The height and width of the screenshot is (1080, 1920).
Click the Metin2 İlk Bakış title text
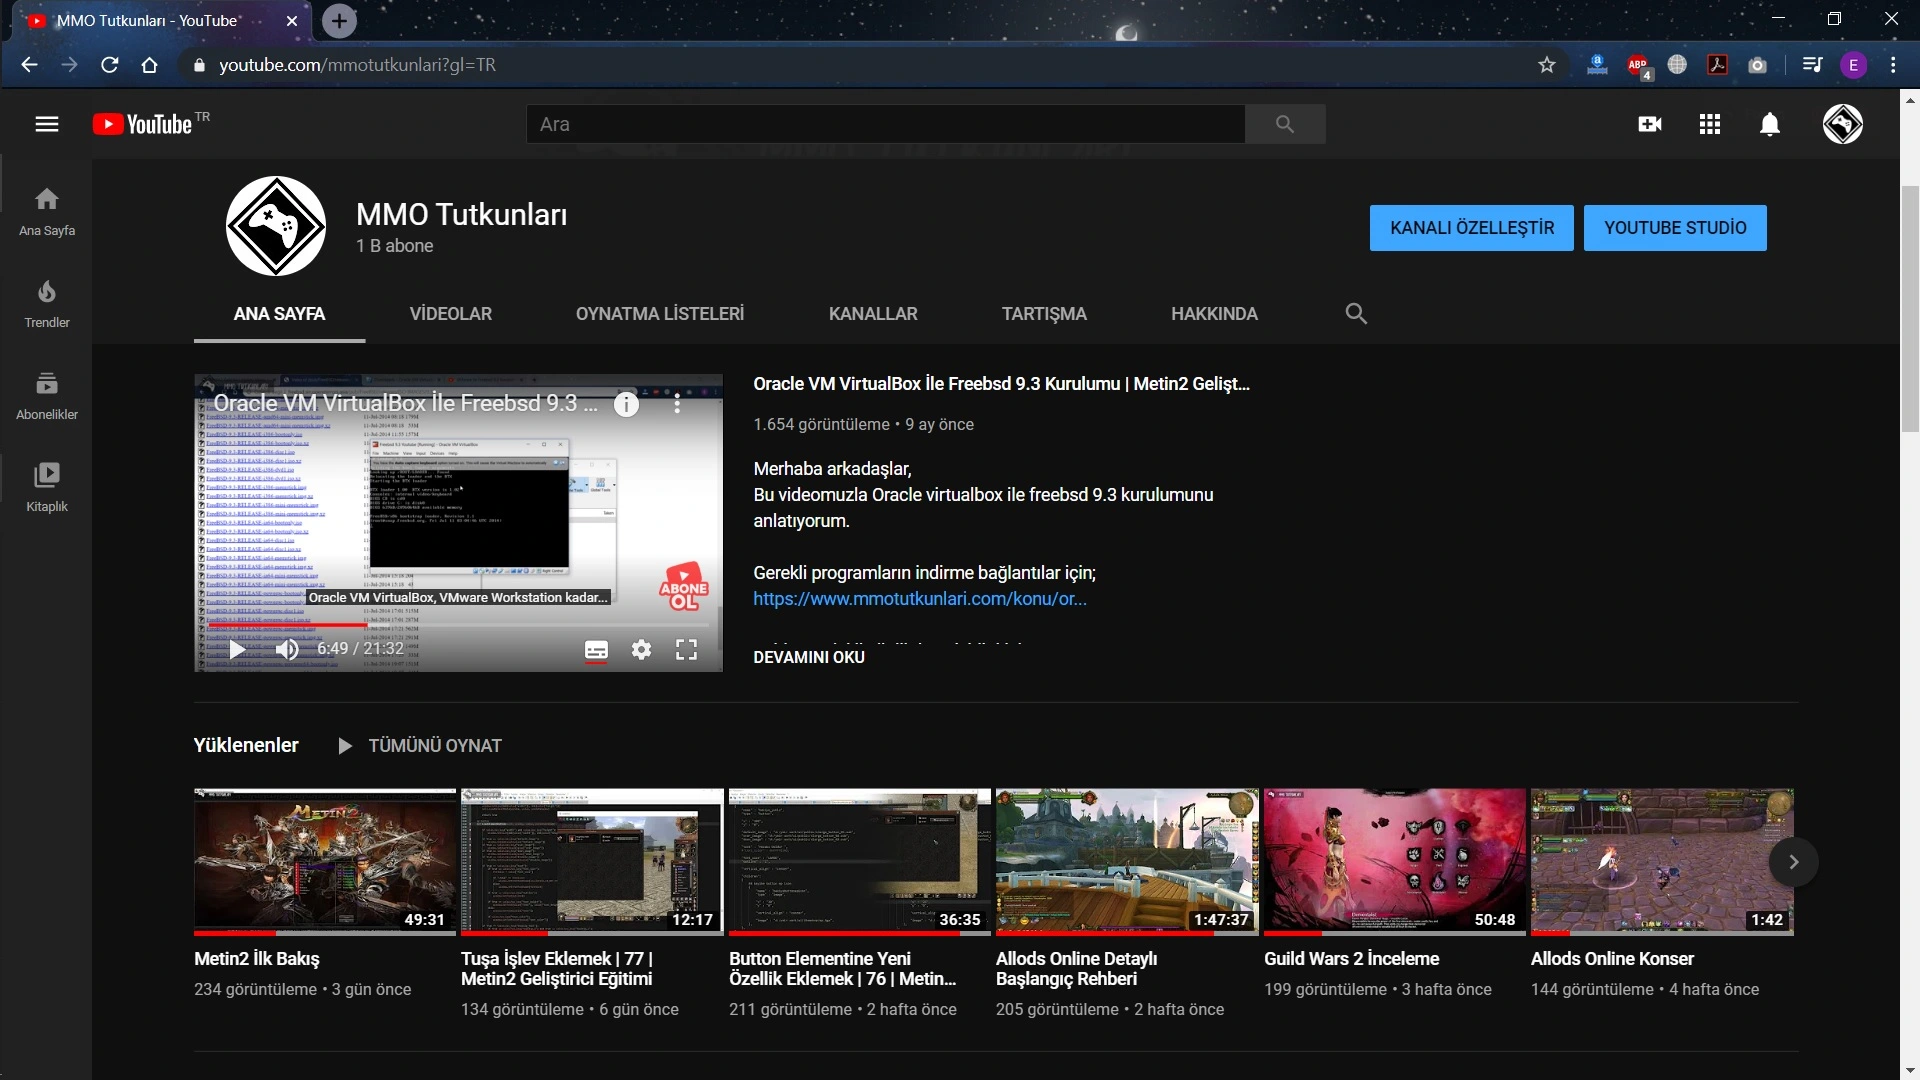[x=257, y=959]
